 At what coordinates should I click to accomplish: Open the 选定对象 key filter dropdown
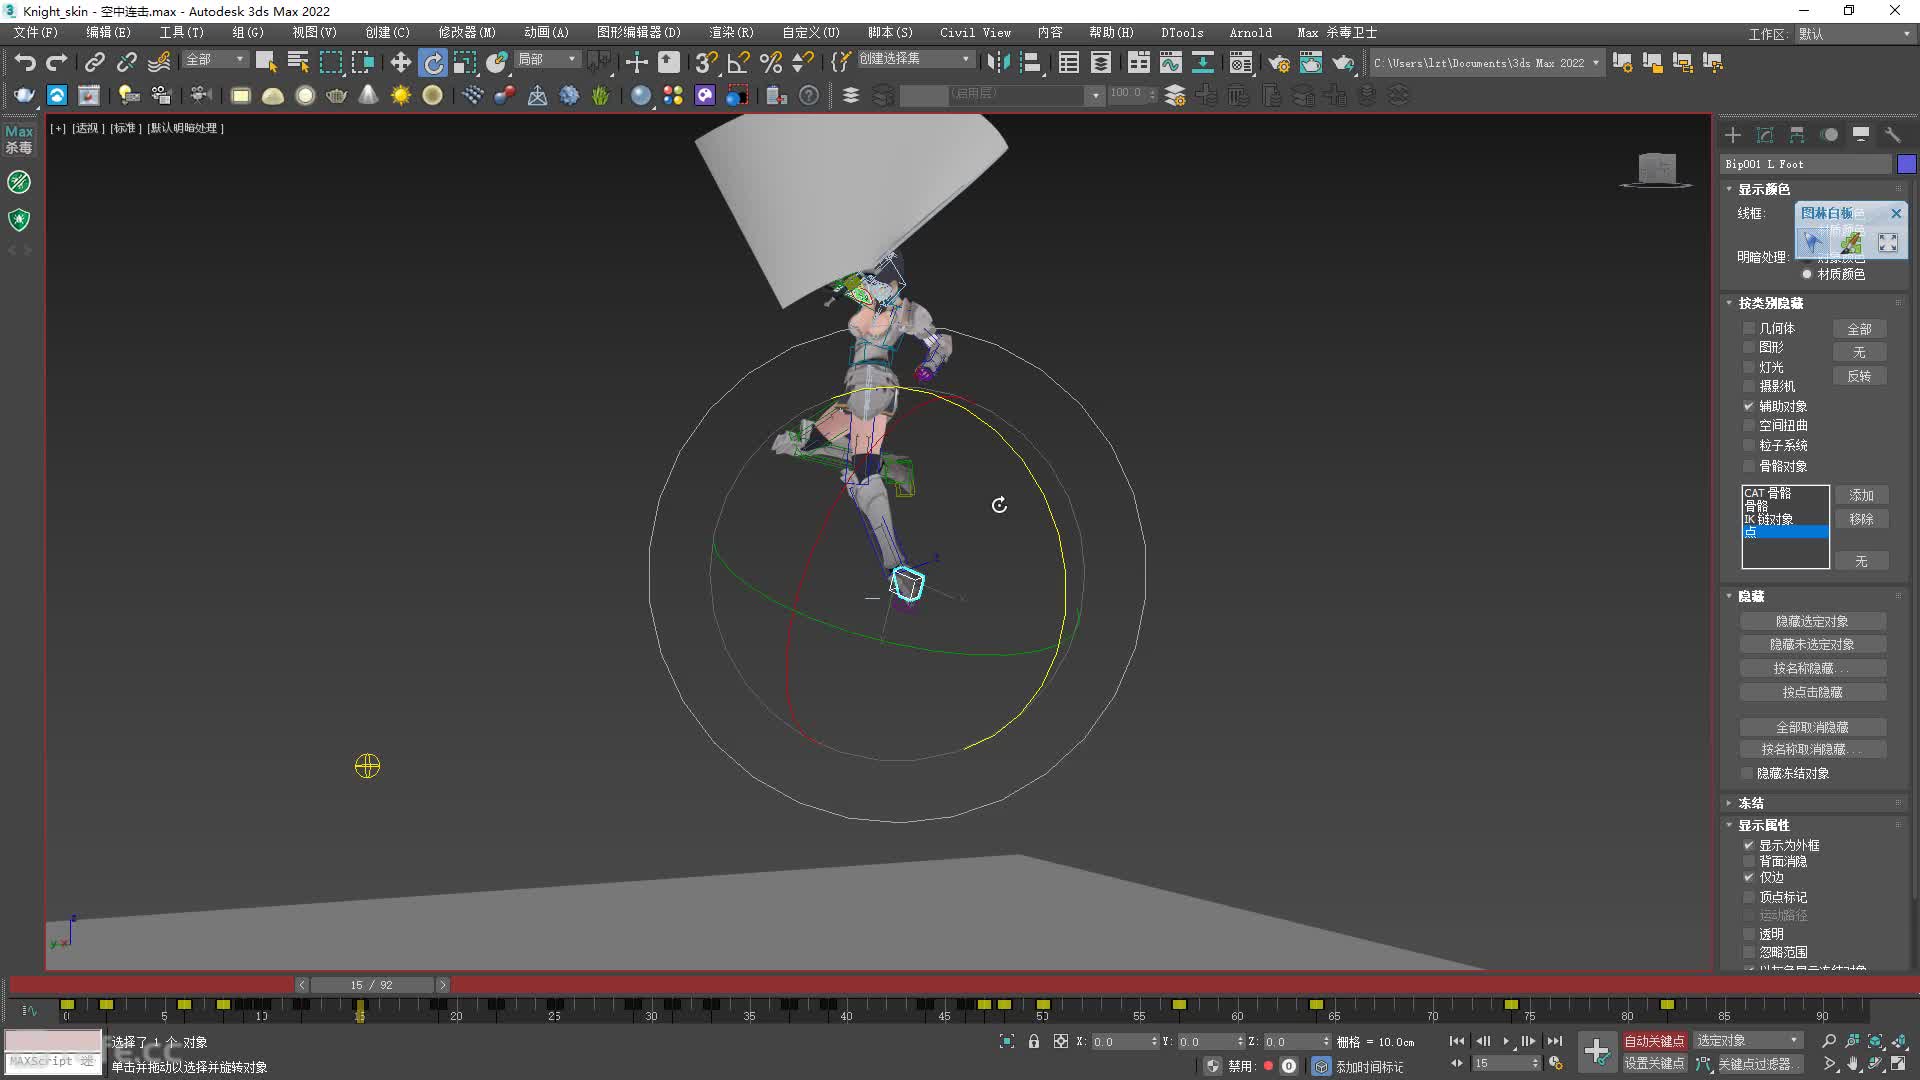click(1748, 1041)
